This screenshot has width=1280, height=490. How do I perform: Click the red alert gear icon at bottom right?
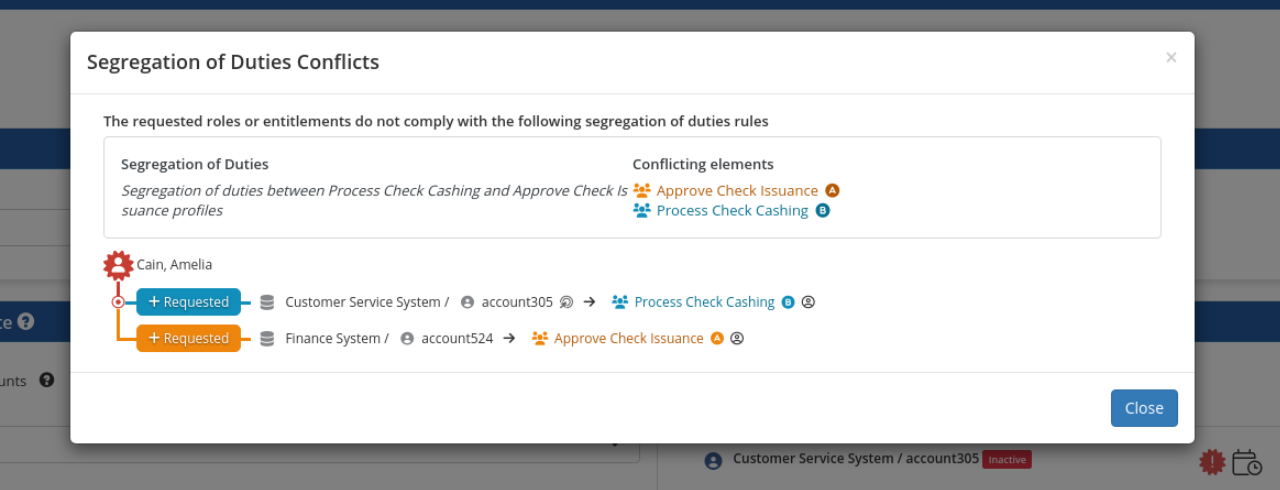[1212, 461]
